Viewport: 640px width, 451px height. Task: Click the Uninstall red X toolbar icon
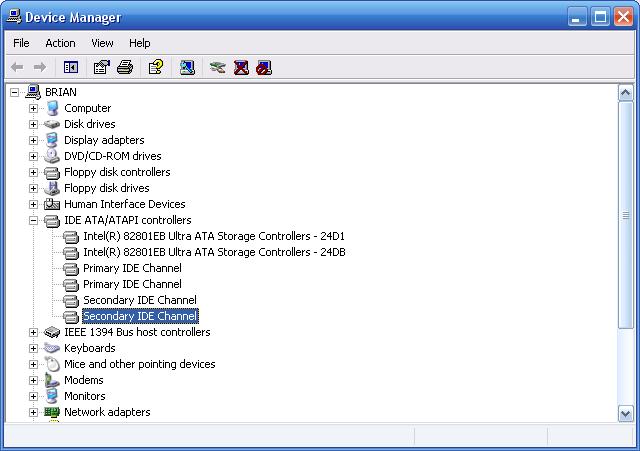(241, 67)
